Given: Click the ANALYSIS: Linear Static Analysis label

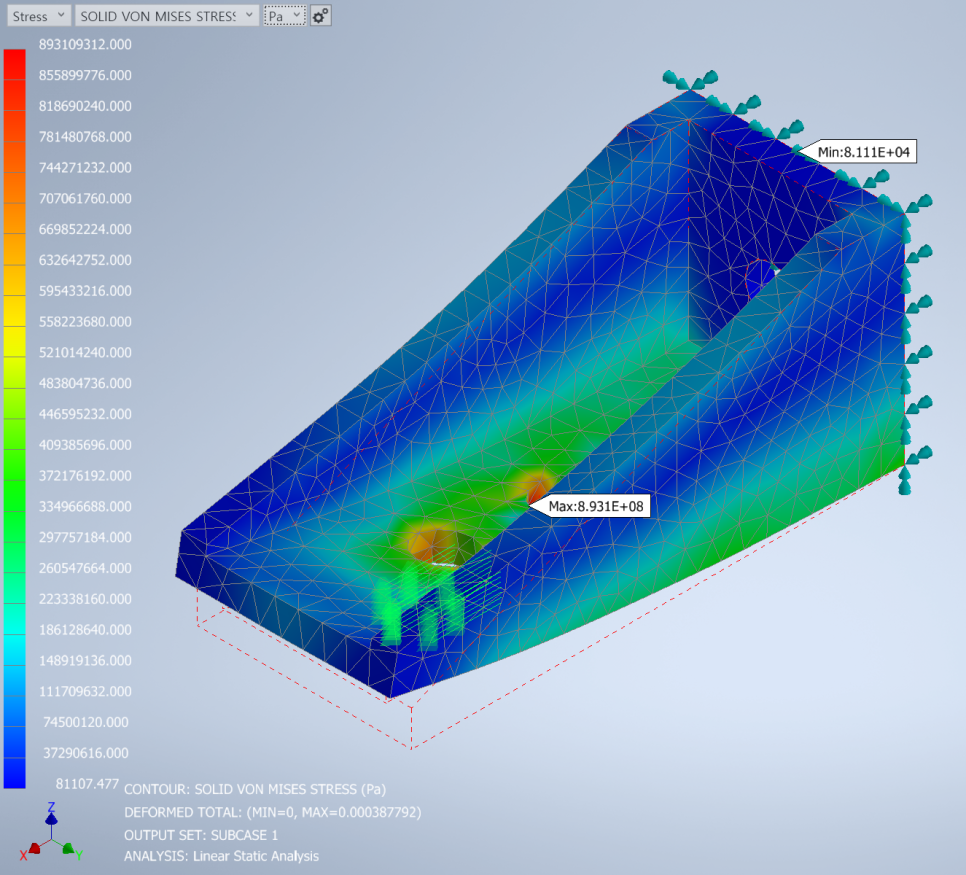Looking at the screenshot, I should (221, 856).
